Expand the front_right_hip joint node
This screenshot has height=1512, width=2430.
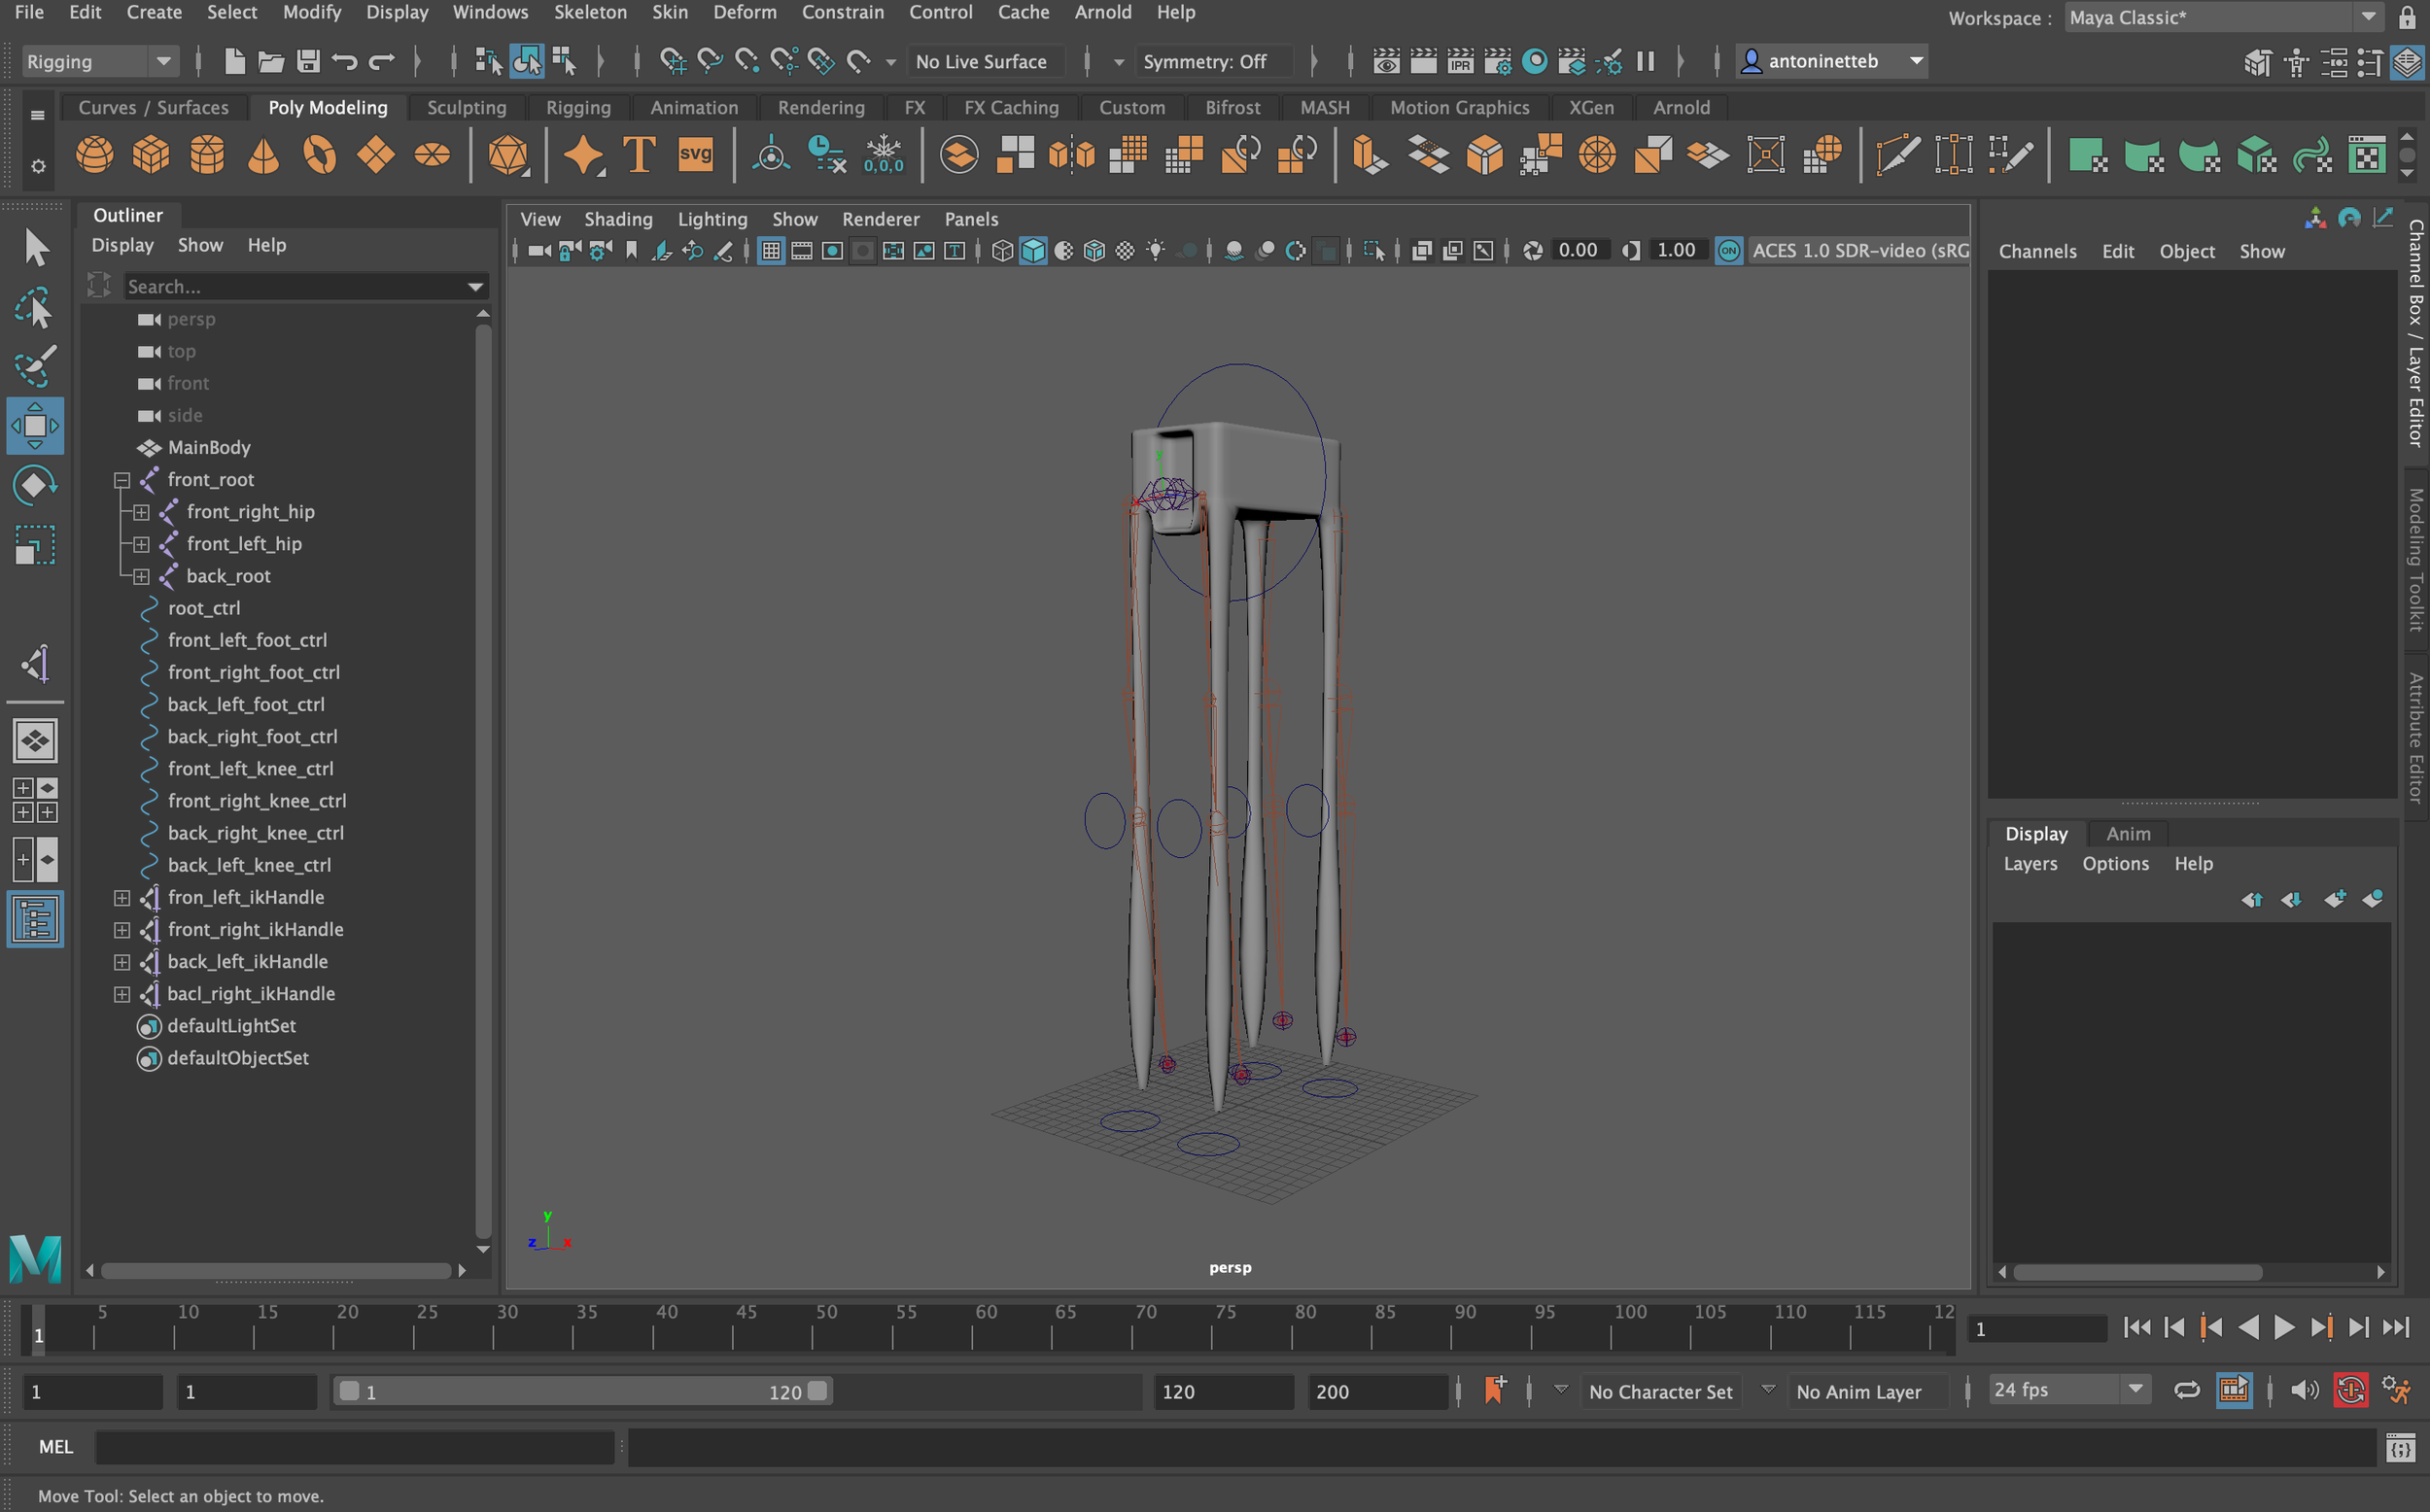pos(141,512)
